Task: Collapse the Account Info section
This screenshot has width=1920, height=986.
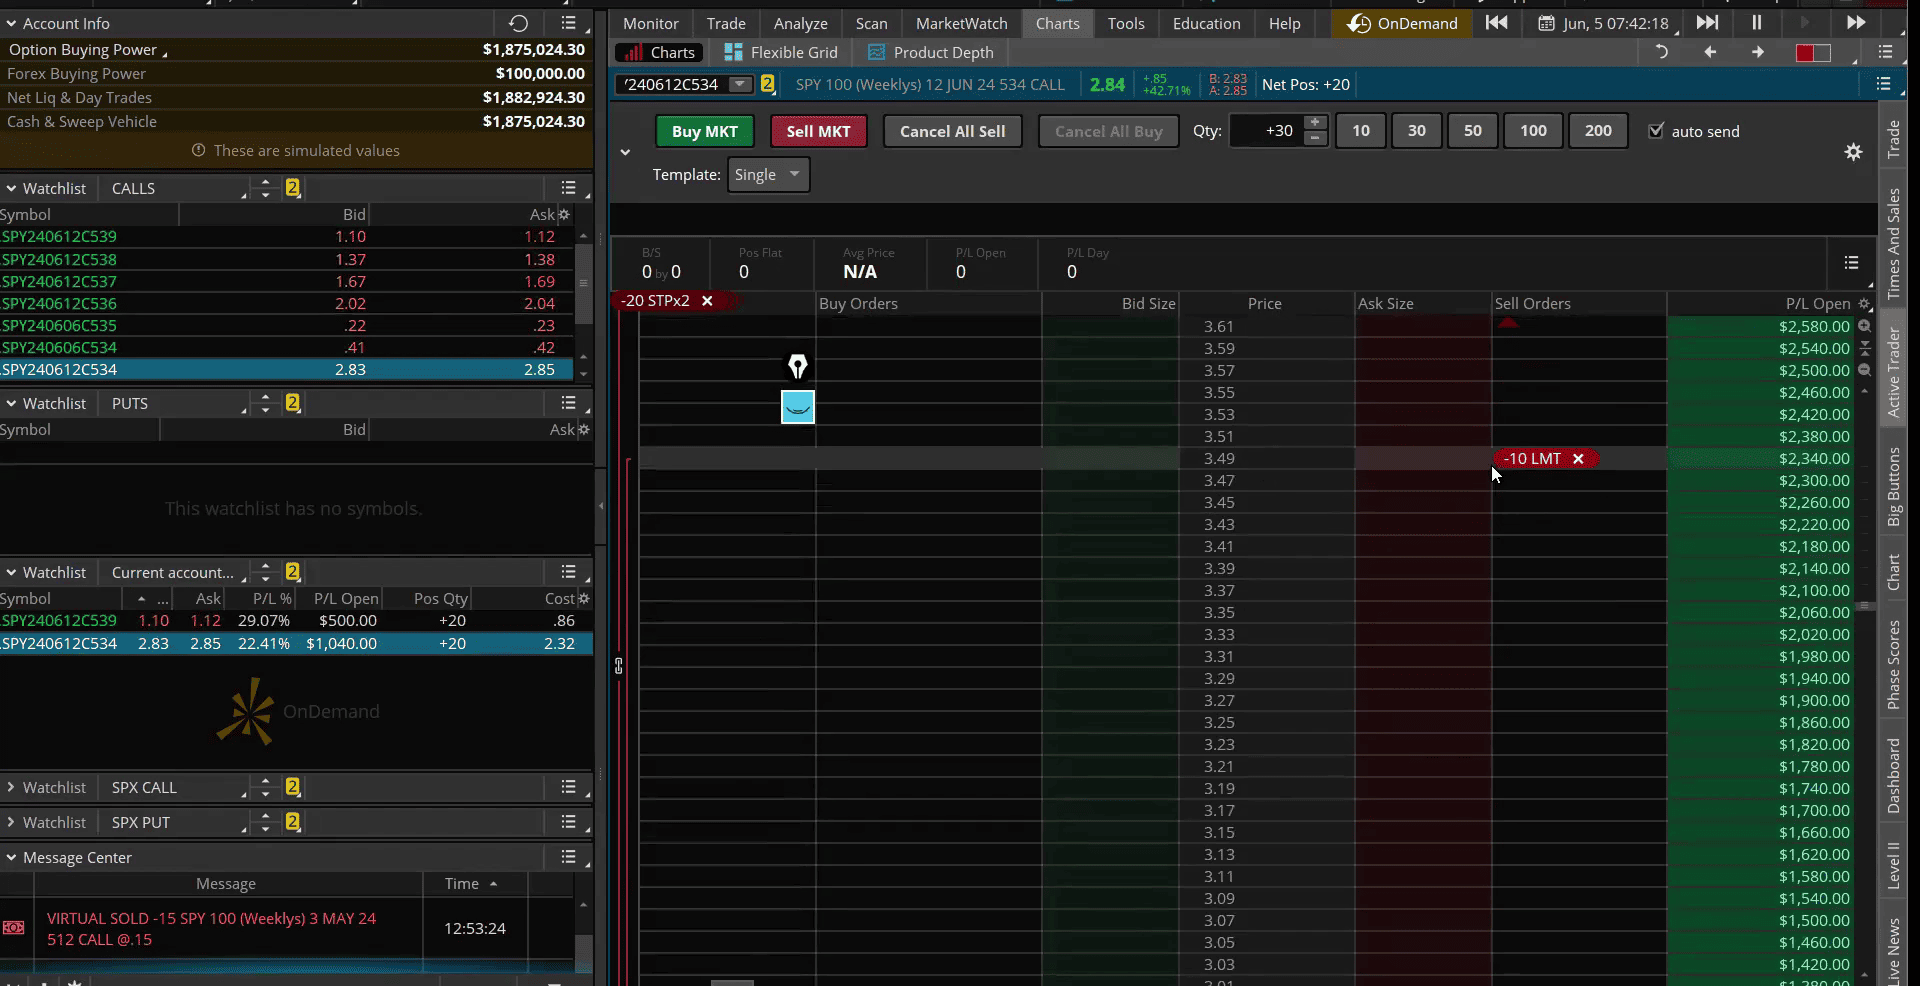Action: click(11, 23)
